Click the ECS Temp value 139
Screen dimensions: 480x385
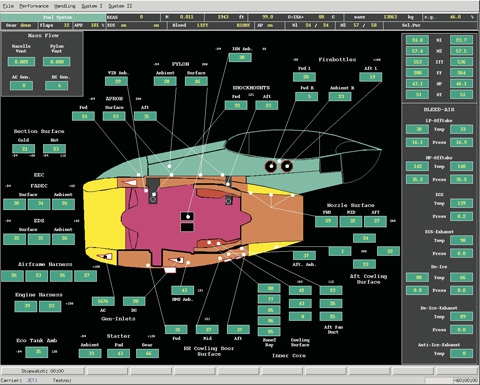point(461,203)
